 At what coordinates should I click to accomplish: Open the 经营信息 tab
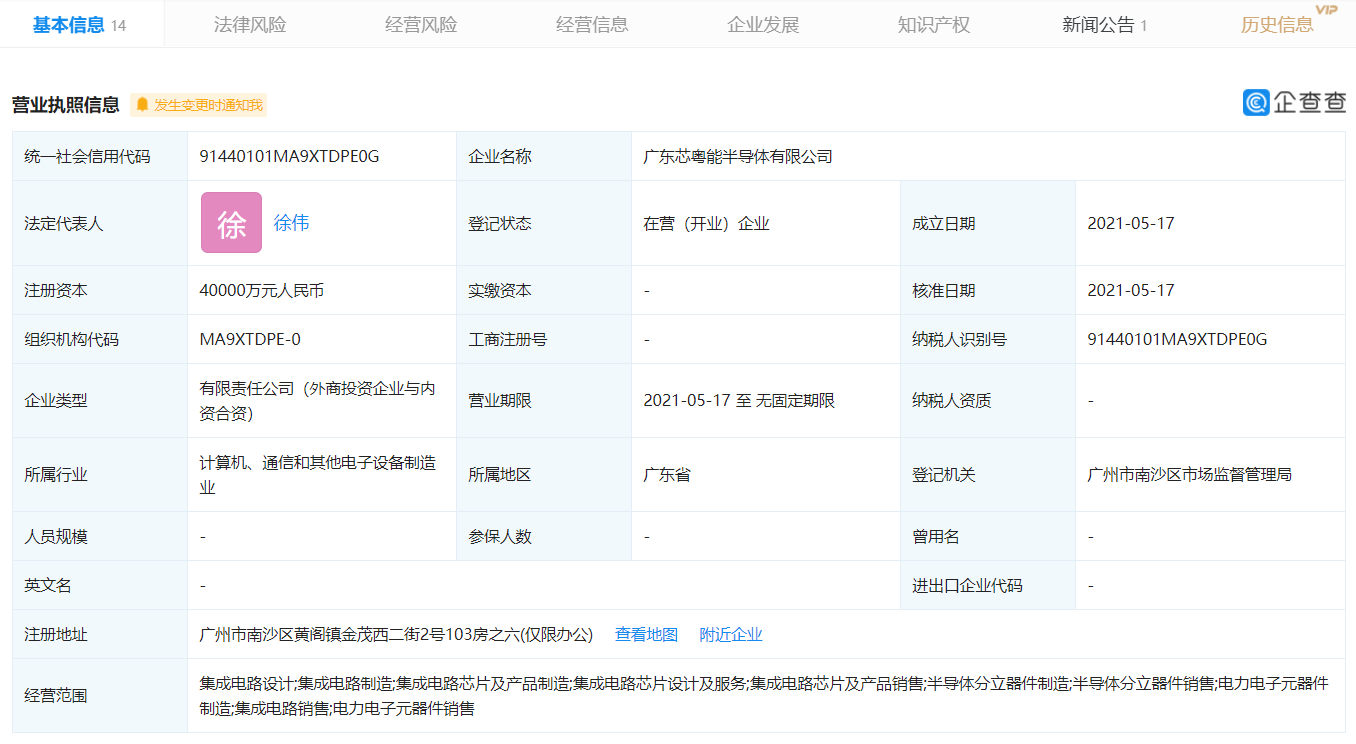[x=592, y=25]
